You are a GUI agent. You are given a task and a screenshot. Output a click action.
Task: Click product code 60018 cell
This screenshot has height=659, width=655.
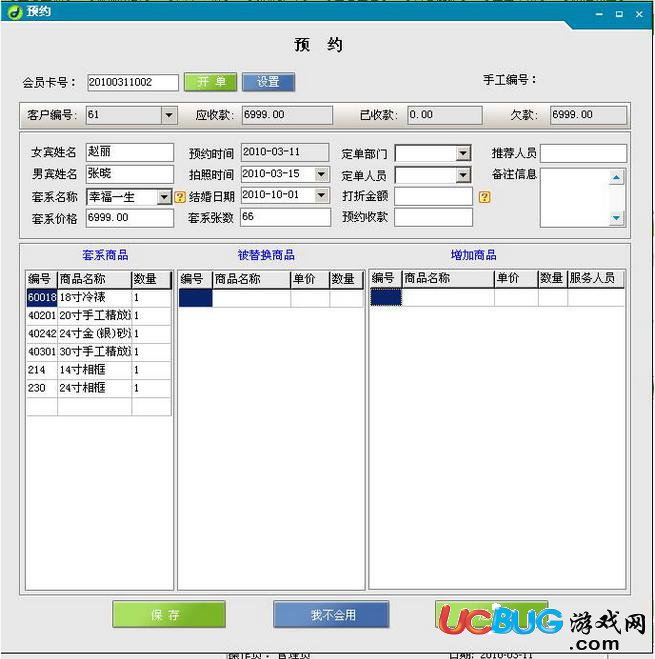pyautogui.click(x=42, y=298)
